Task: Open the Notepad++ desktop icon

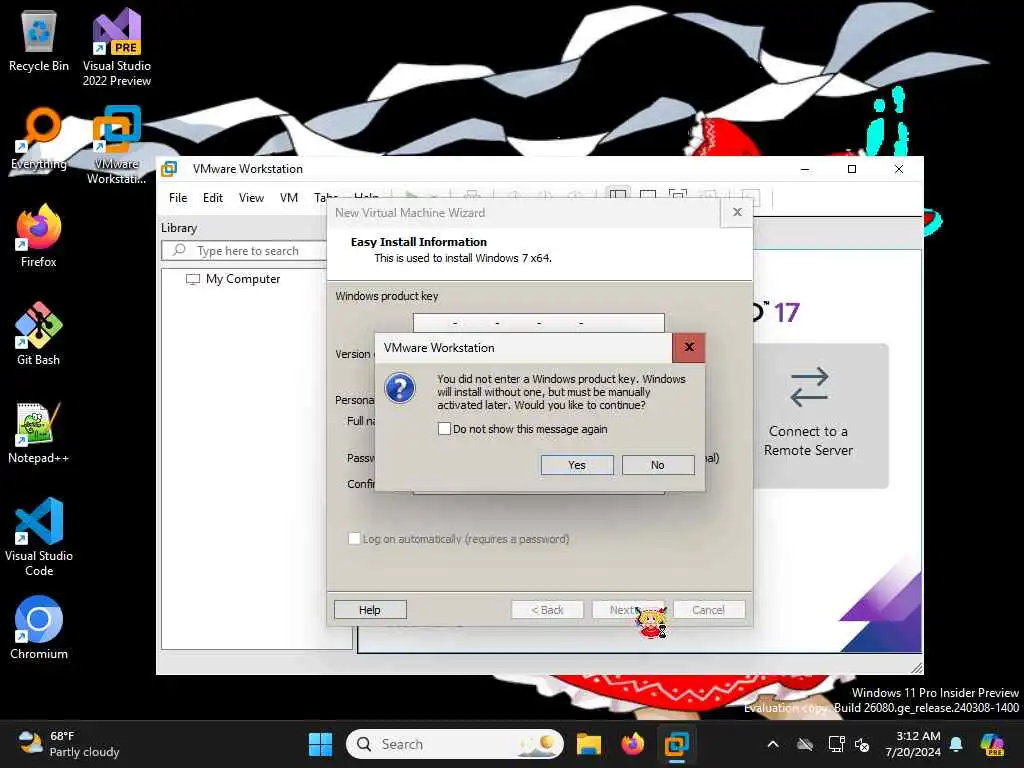Action: point(39,432)
